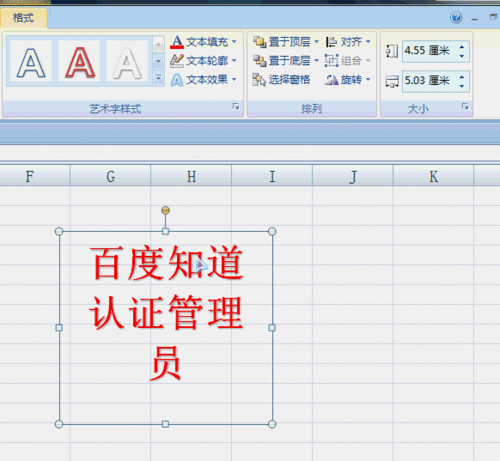Open the 选择窗格 selection pane

(x=281, y=80)
